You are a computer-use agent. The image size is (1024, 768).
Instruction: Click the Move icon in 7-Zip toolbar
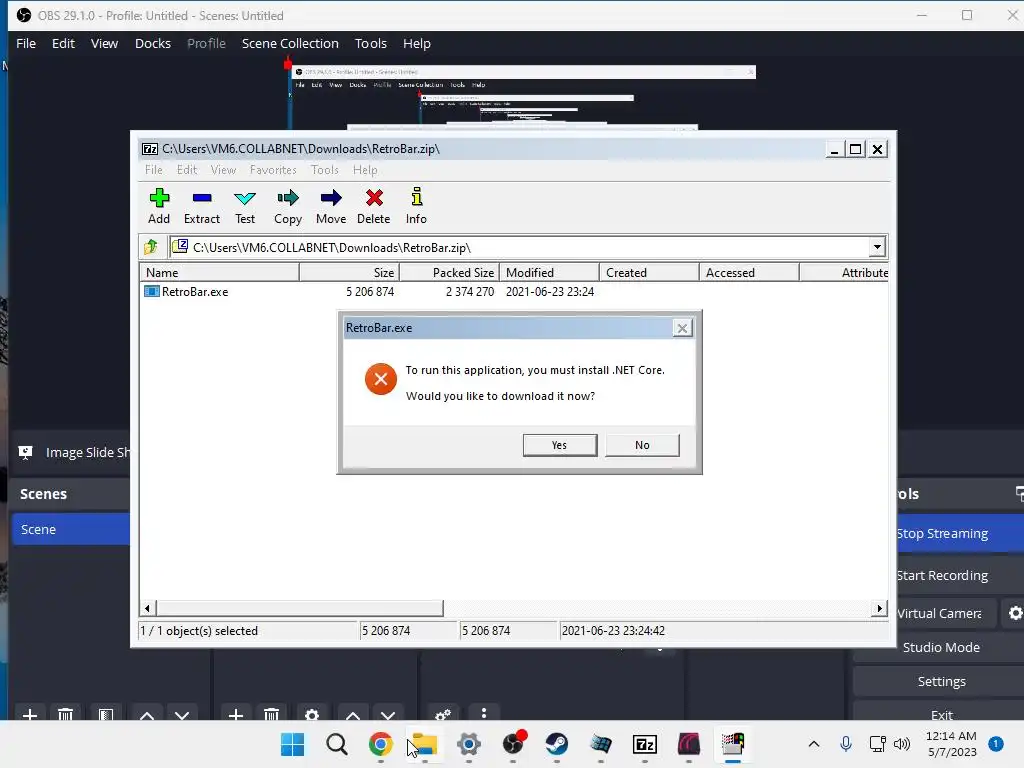click(330, 198)
